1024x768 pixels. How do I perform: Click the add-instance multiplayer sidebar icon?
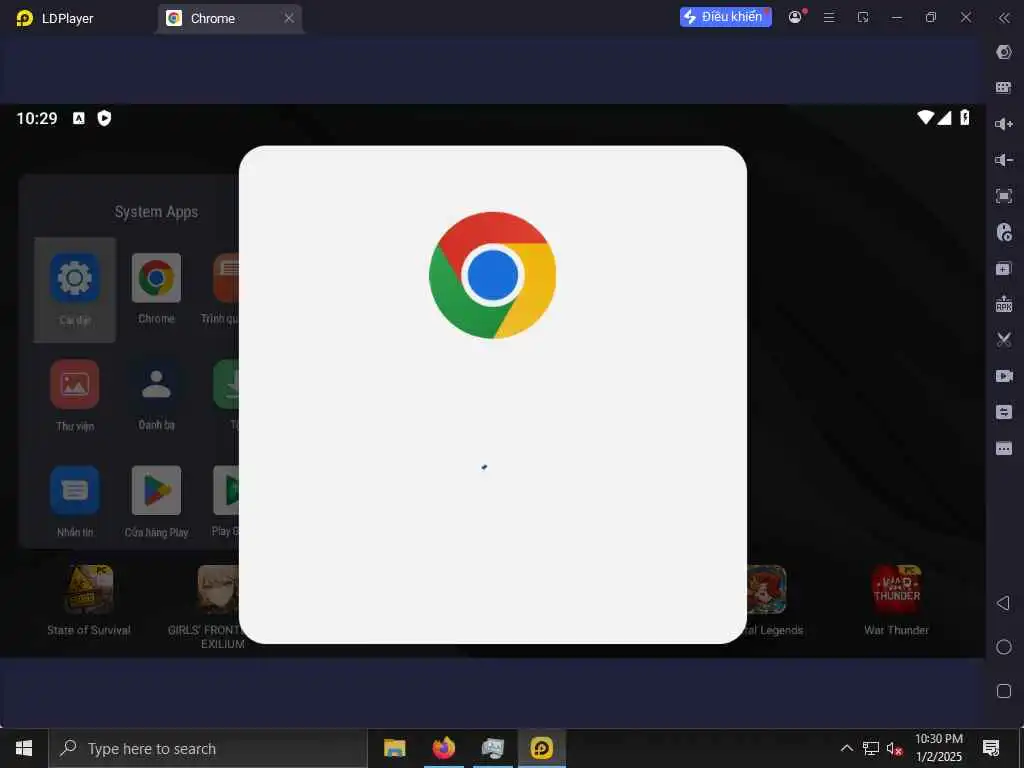pos(1004,268)
